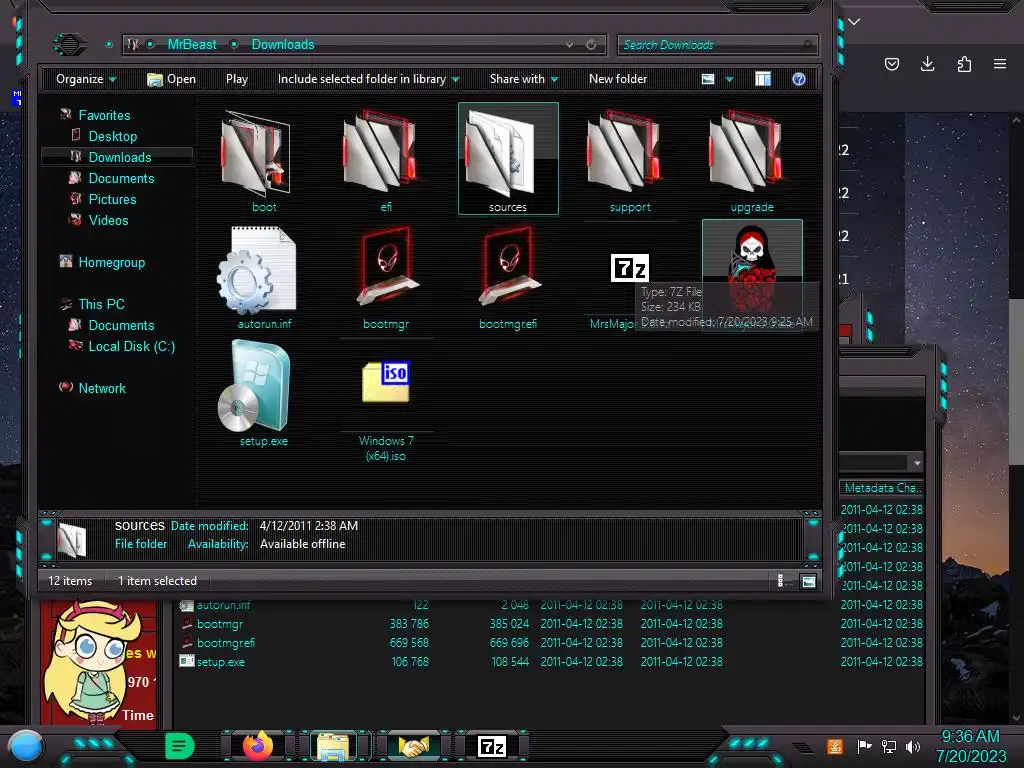The image size is (1024, 768).
Task: Open the handshake app on taskbar
Action: tap(413, 746)
